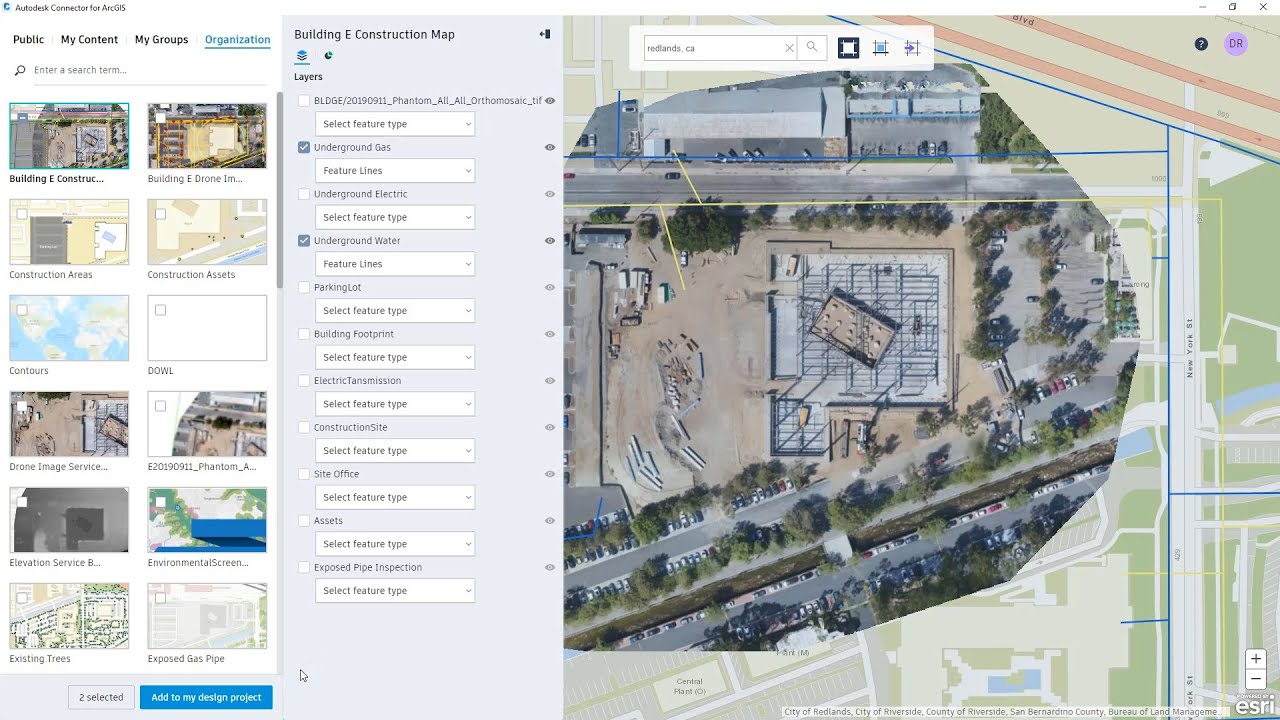Screen dimensions: 1280x720
Task: Open Feature Lines dropdown under Underground Gas
Action: 395,171
